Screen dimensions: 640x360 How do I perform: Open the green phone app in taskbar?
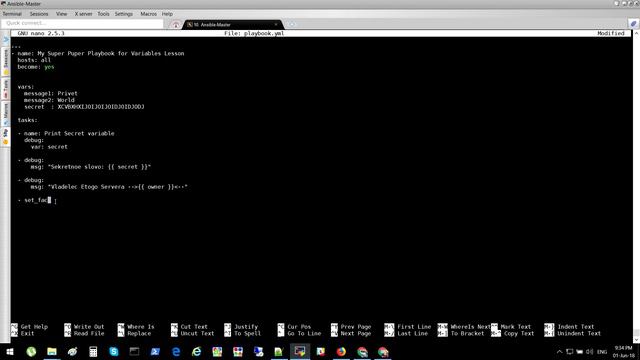click(x=31, y=352)
